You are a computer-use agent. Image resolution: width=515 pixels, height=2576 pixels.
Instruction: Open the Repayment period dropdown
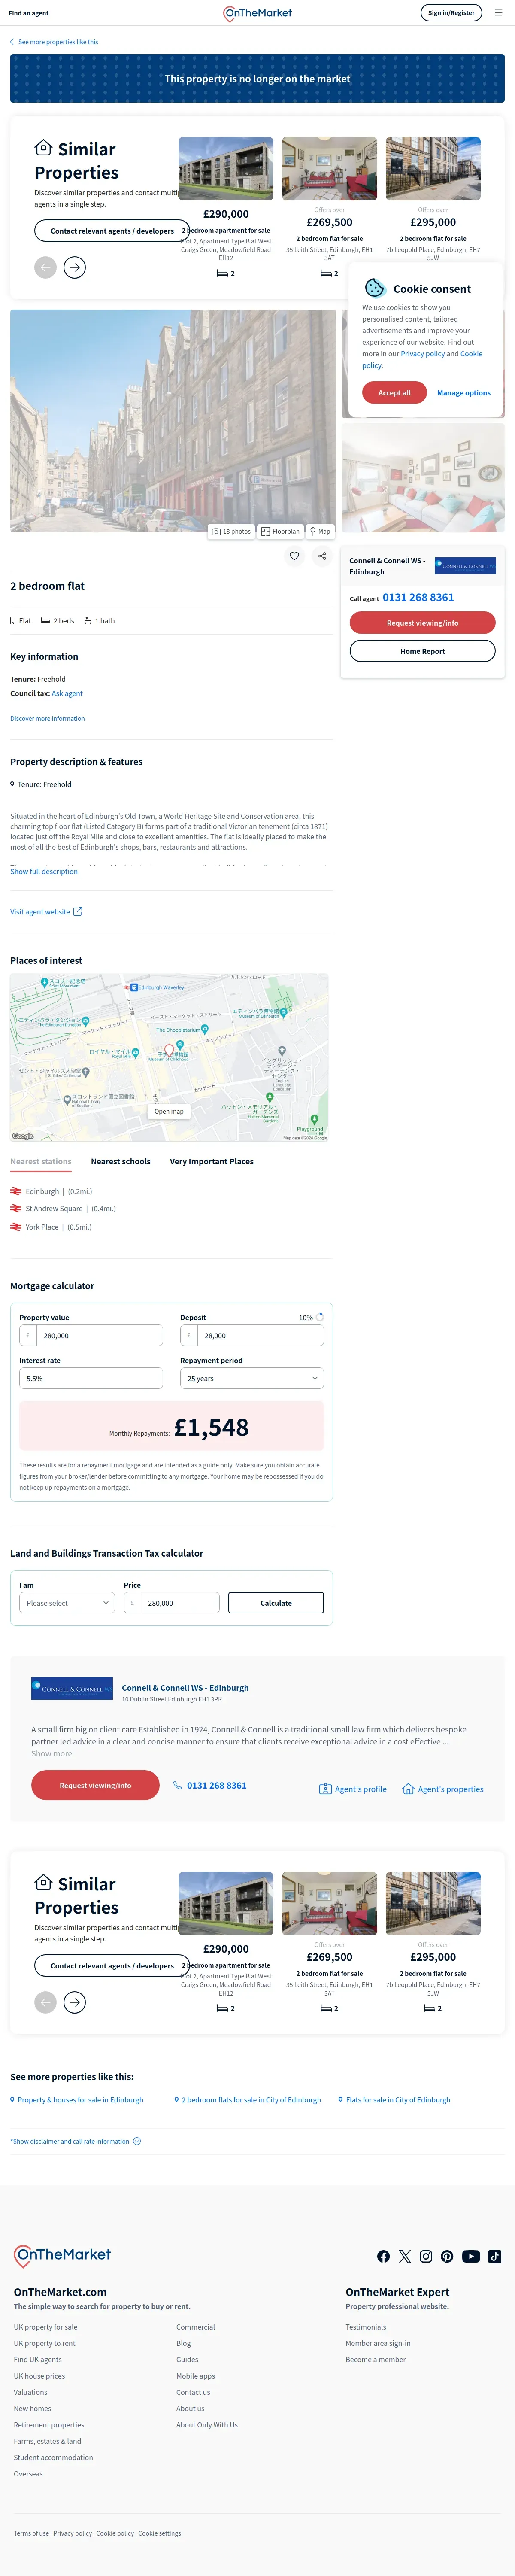point(252,1378)
